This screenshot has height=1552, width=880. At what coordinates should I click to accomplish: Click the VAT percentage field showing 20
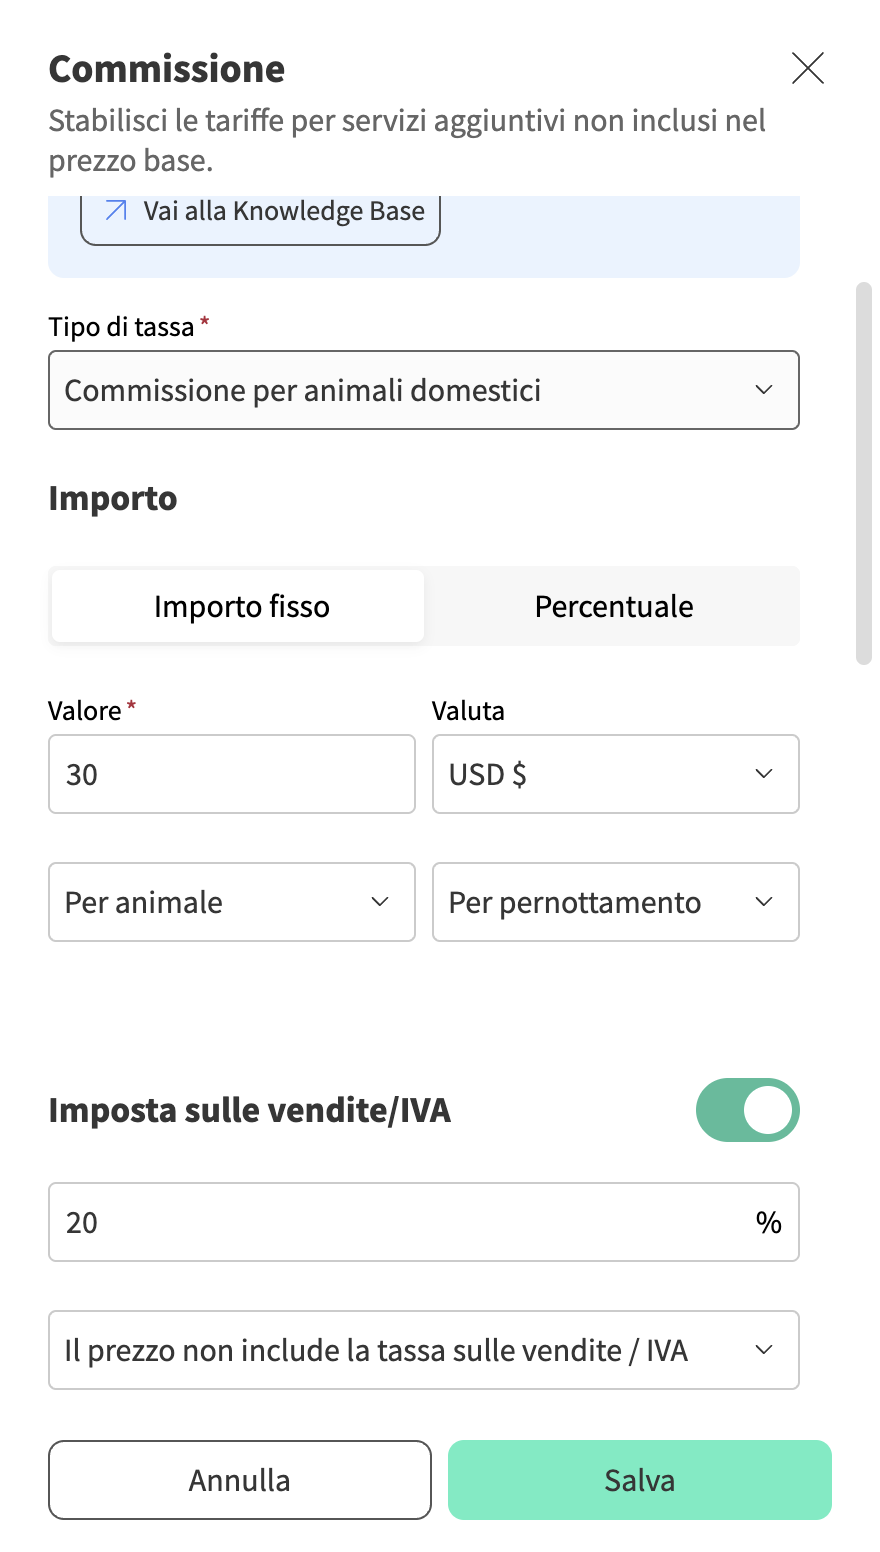[x=400, y=1222]
